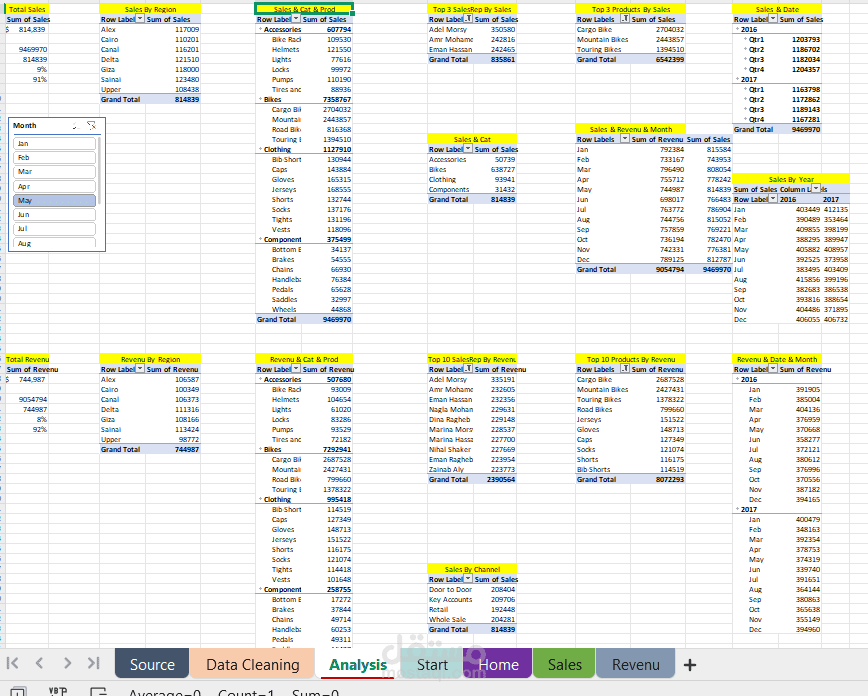Screen dimensions: 868x696
Task: Collapse Accessories group in Sales & Cat & Prod
Action: [x=260, y=29]
